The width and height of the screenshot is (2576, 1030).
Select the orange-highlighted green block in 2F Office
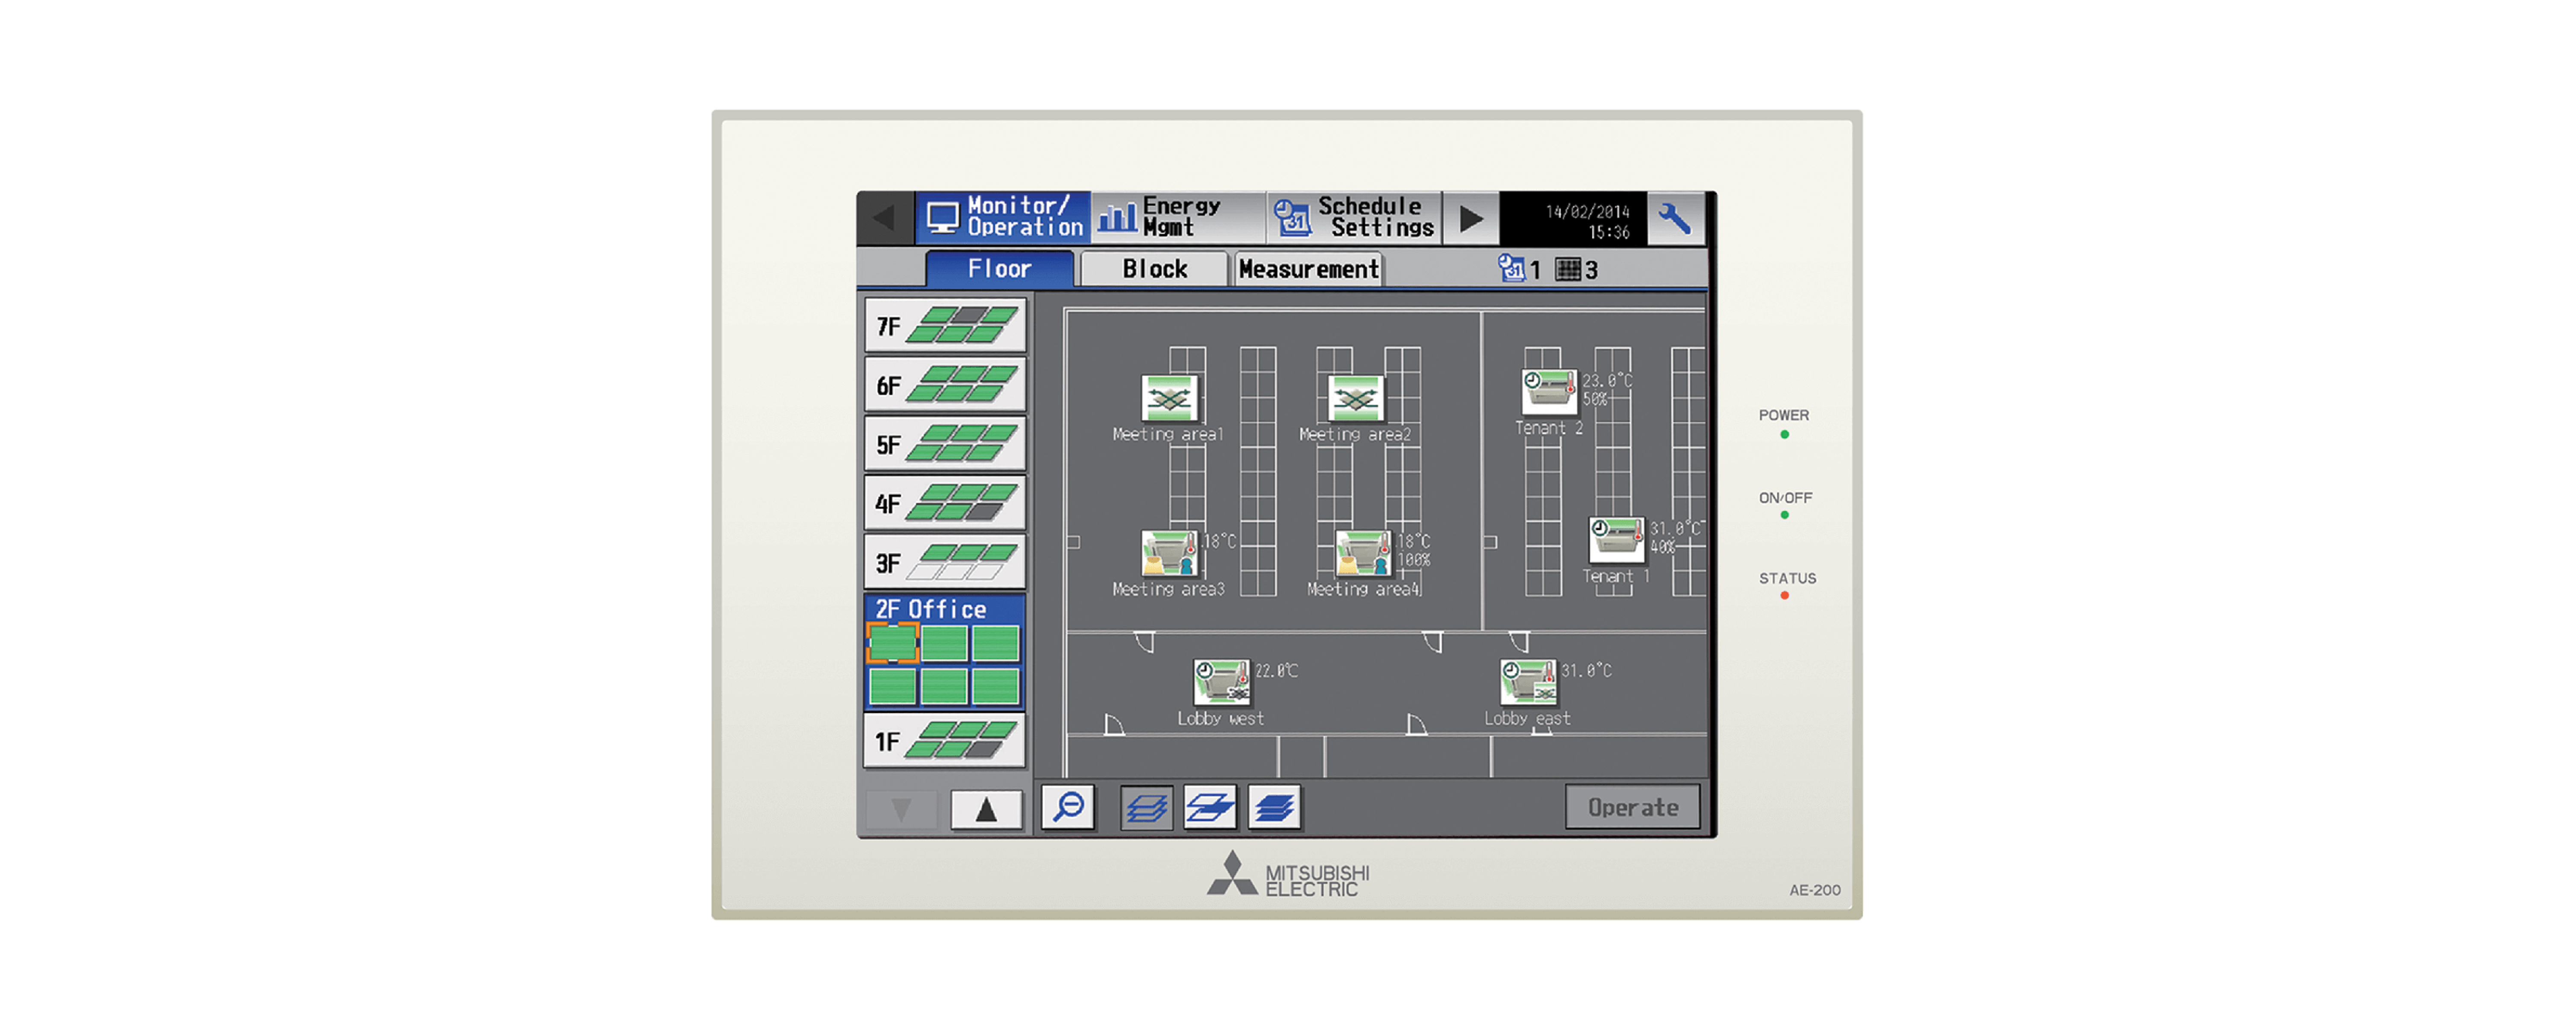click(x=892, y=643)
